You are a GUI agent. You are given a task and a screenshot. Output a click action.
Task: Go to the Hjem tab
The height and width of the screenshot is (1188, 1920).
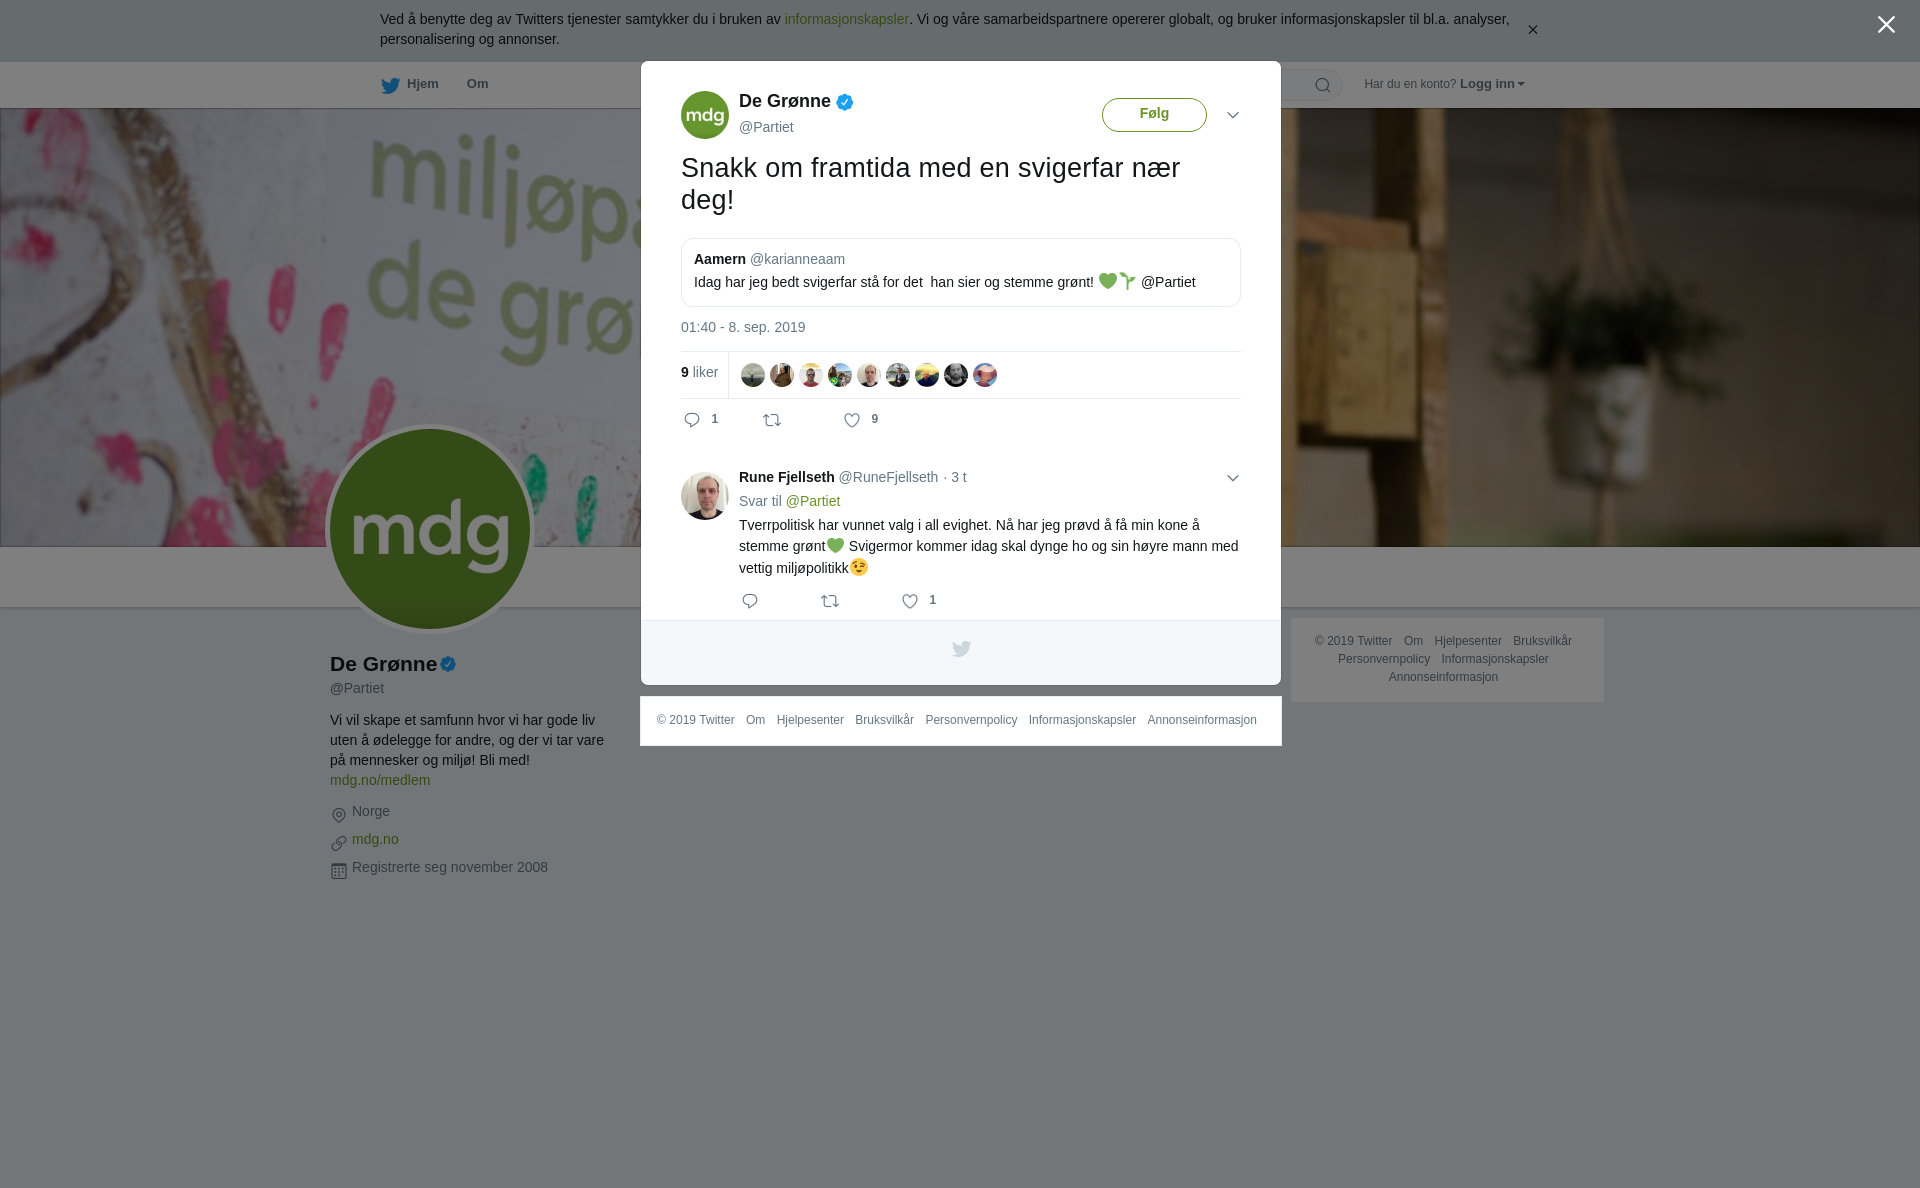click(x=410, y=85)
